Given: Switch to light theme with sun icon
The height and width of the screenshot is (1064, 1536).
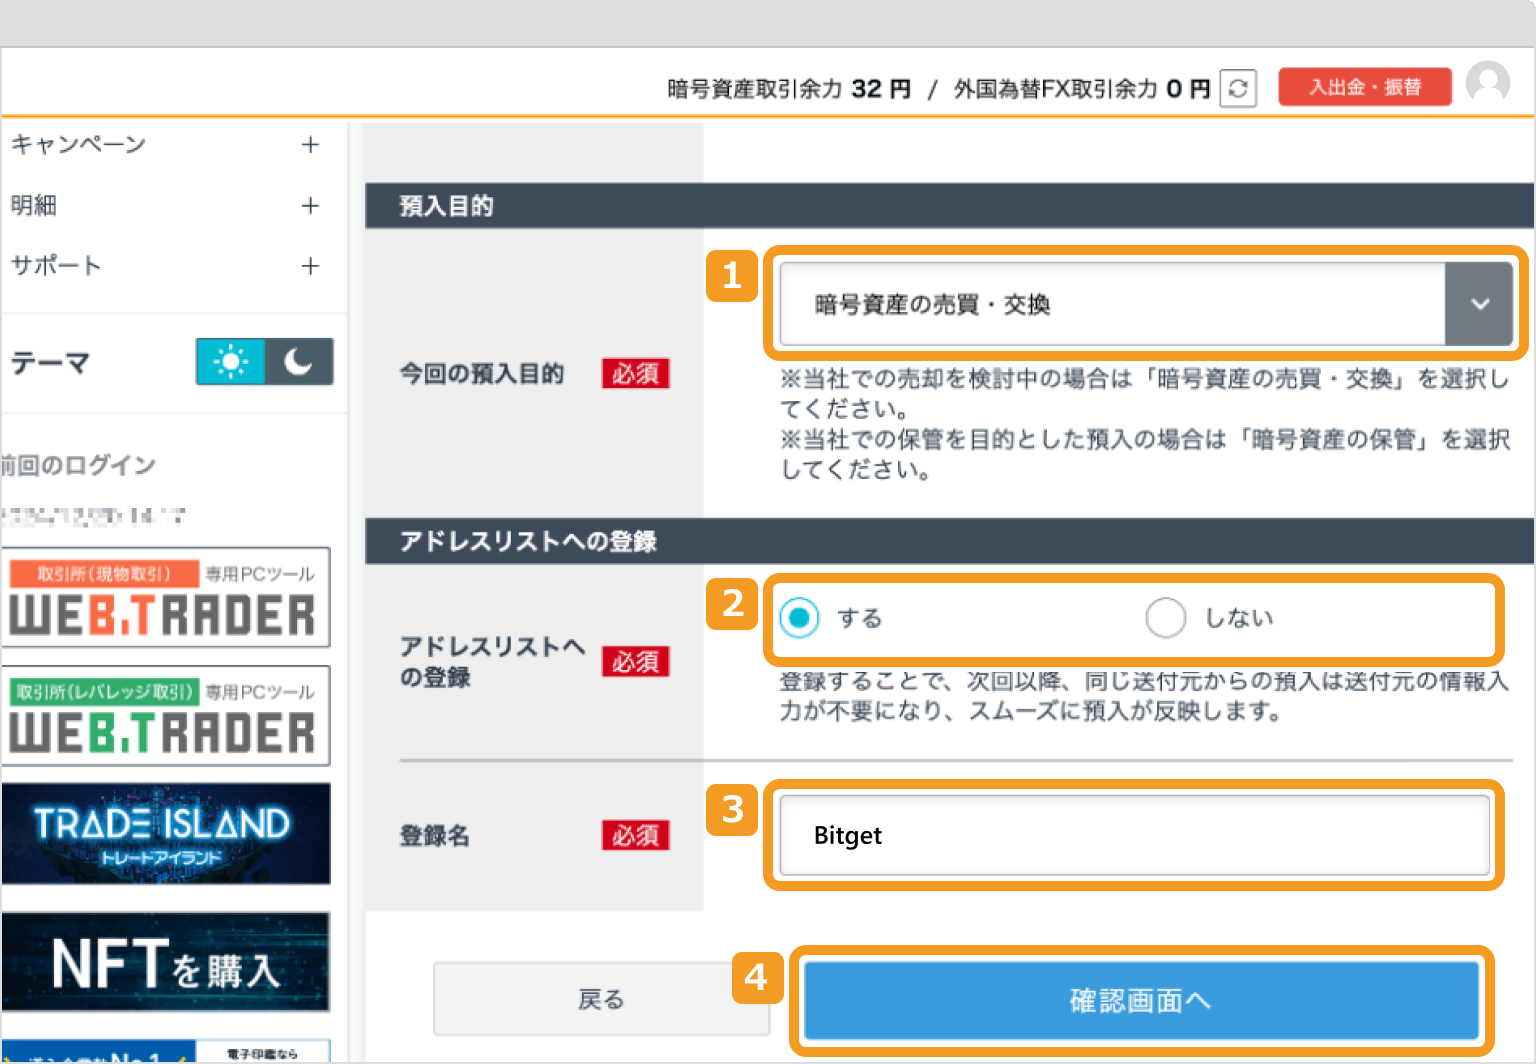Looking at the screenshot, I should click(230, 361).
